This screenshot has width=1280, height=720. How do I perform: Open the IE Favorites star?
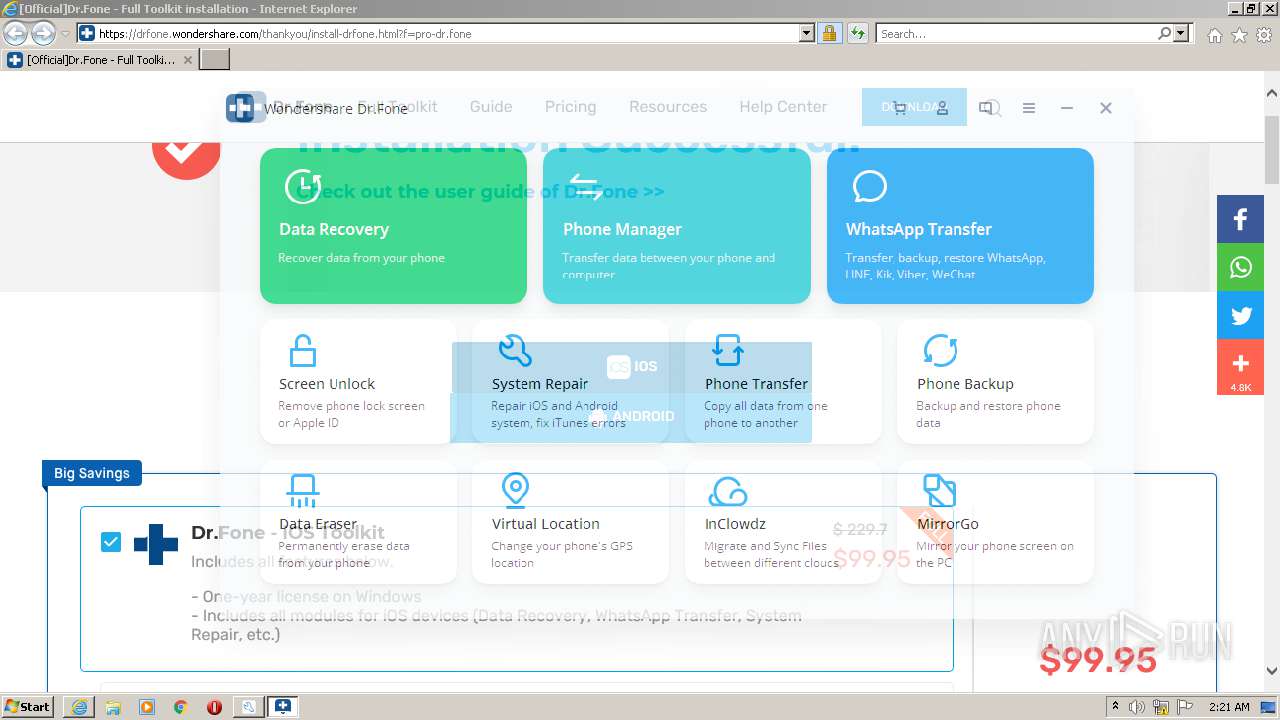(1239, 35)
